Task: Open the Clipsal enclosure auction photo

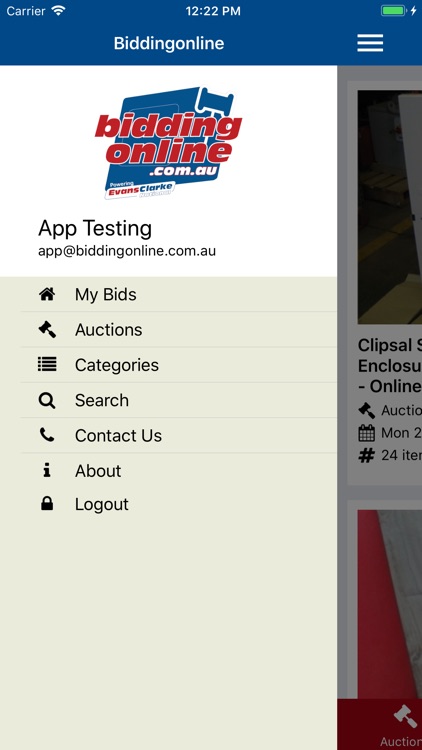Action: tap(390, 207)
